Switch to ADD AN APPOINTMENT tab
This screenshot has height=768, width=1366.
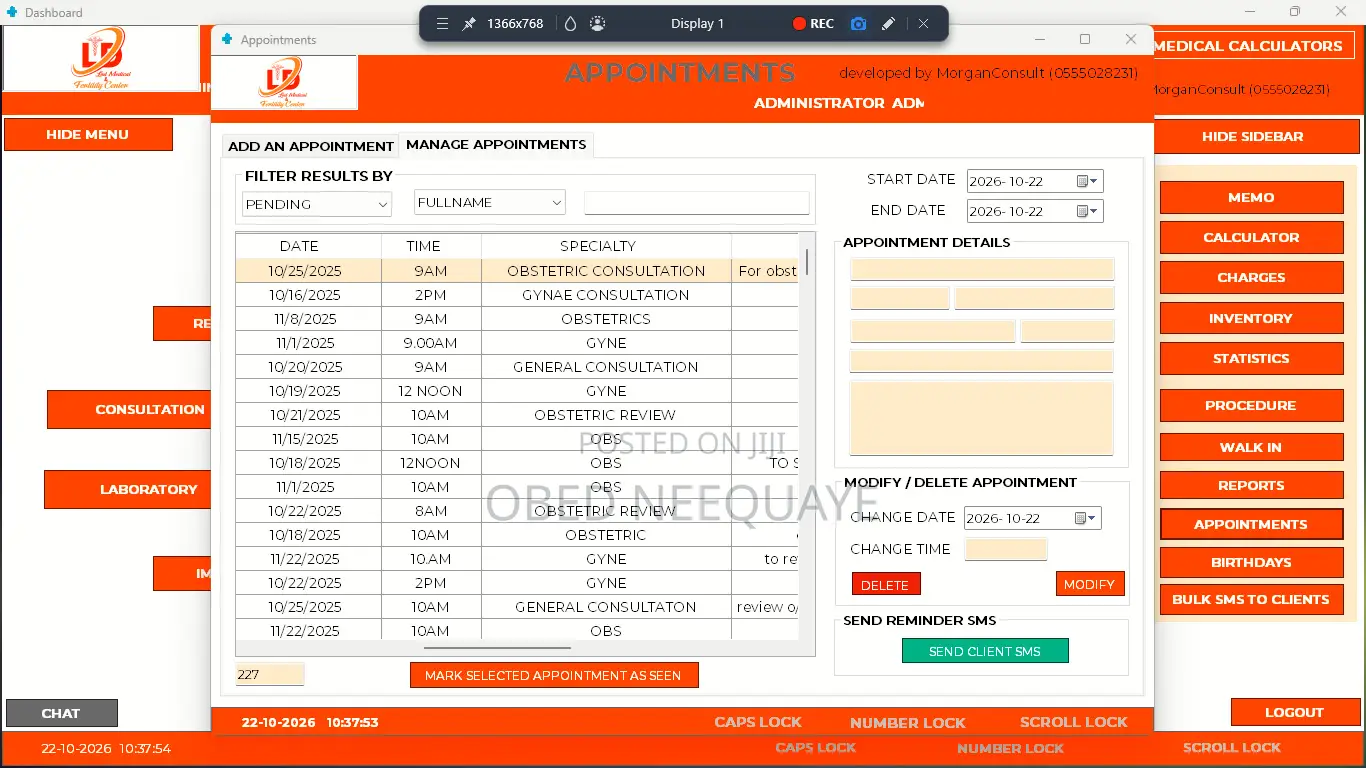click(311, 146)
